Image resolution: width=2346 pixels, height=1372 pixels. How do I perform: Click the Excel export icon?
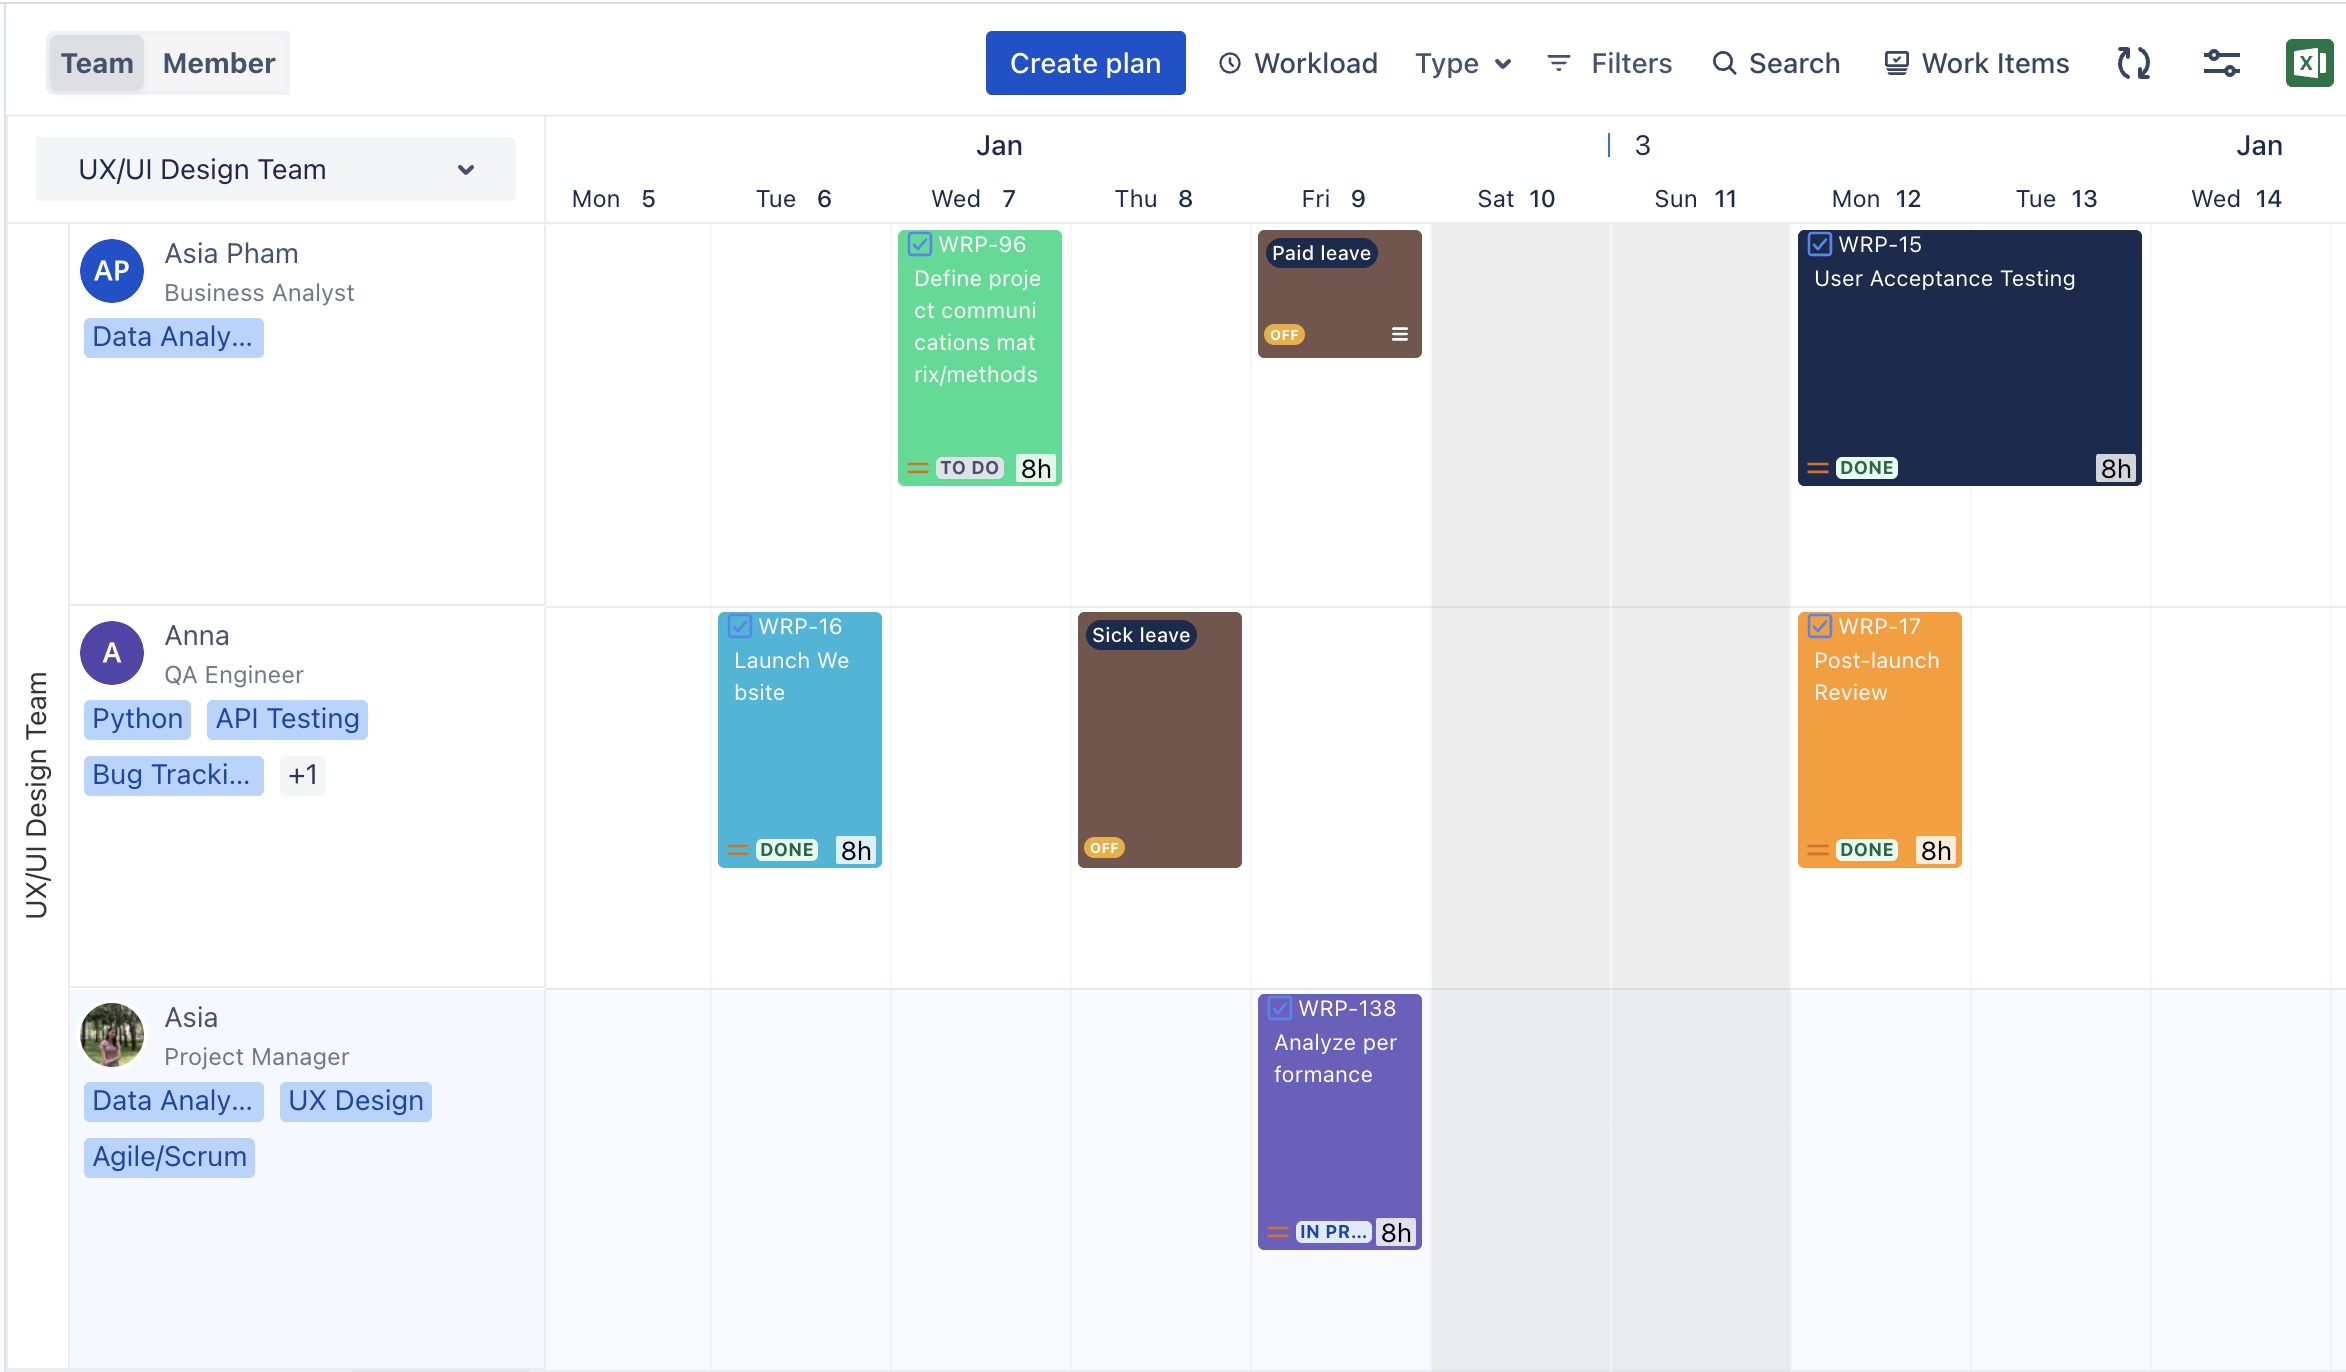[x=2309, y=63]
